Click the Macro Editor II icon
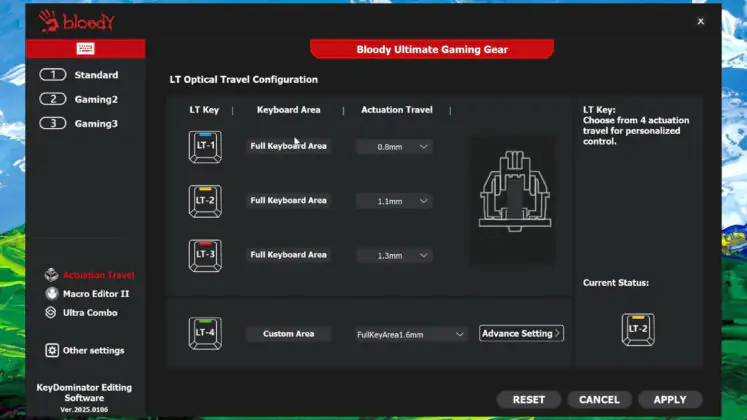This screenshot has height=420, width=747. tap(51, 294)
